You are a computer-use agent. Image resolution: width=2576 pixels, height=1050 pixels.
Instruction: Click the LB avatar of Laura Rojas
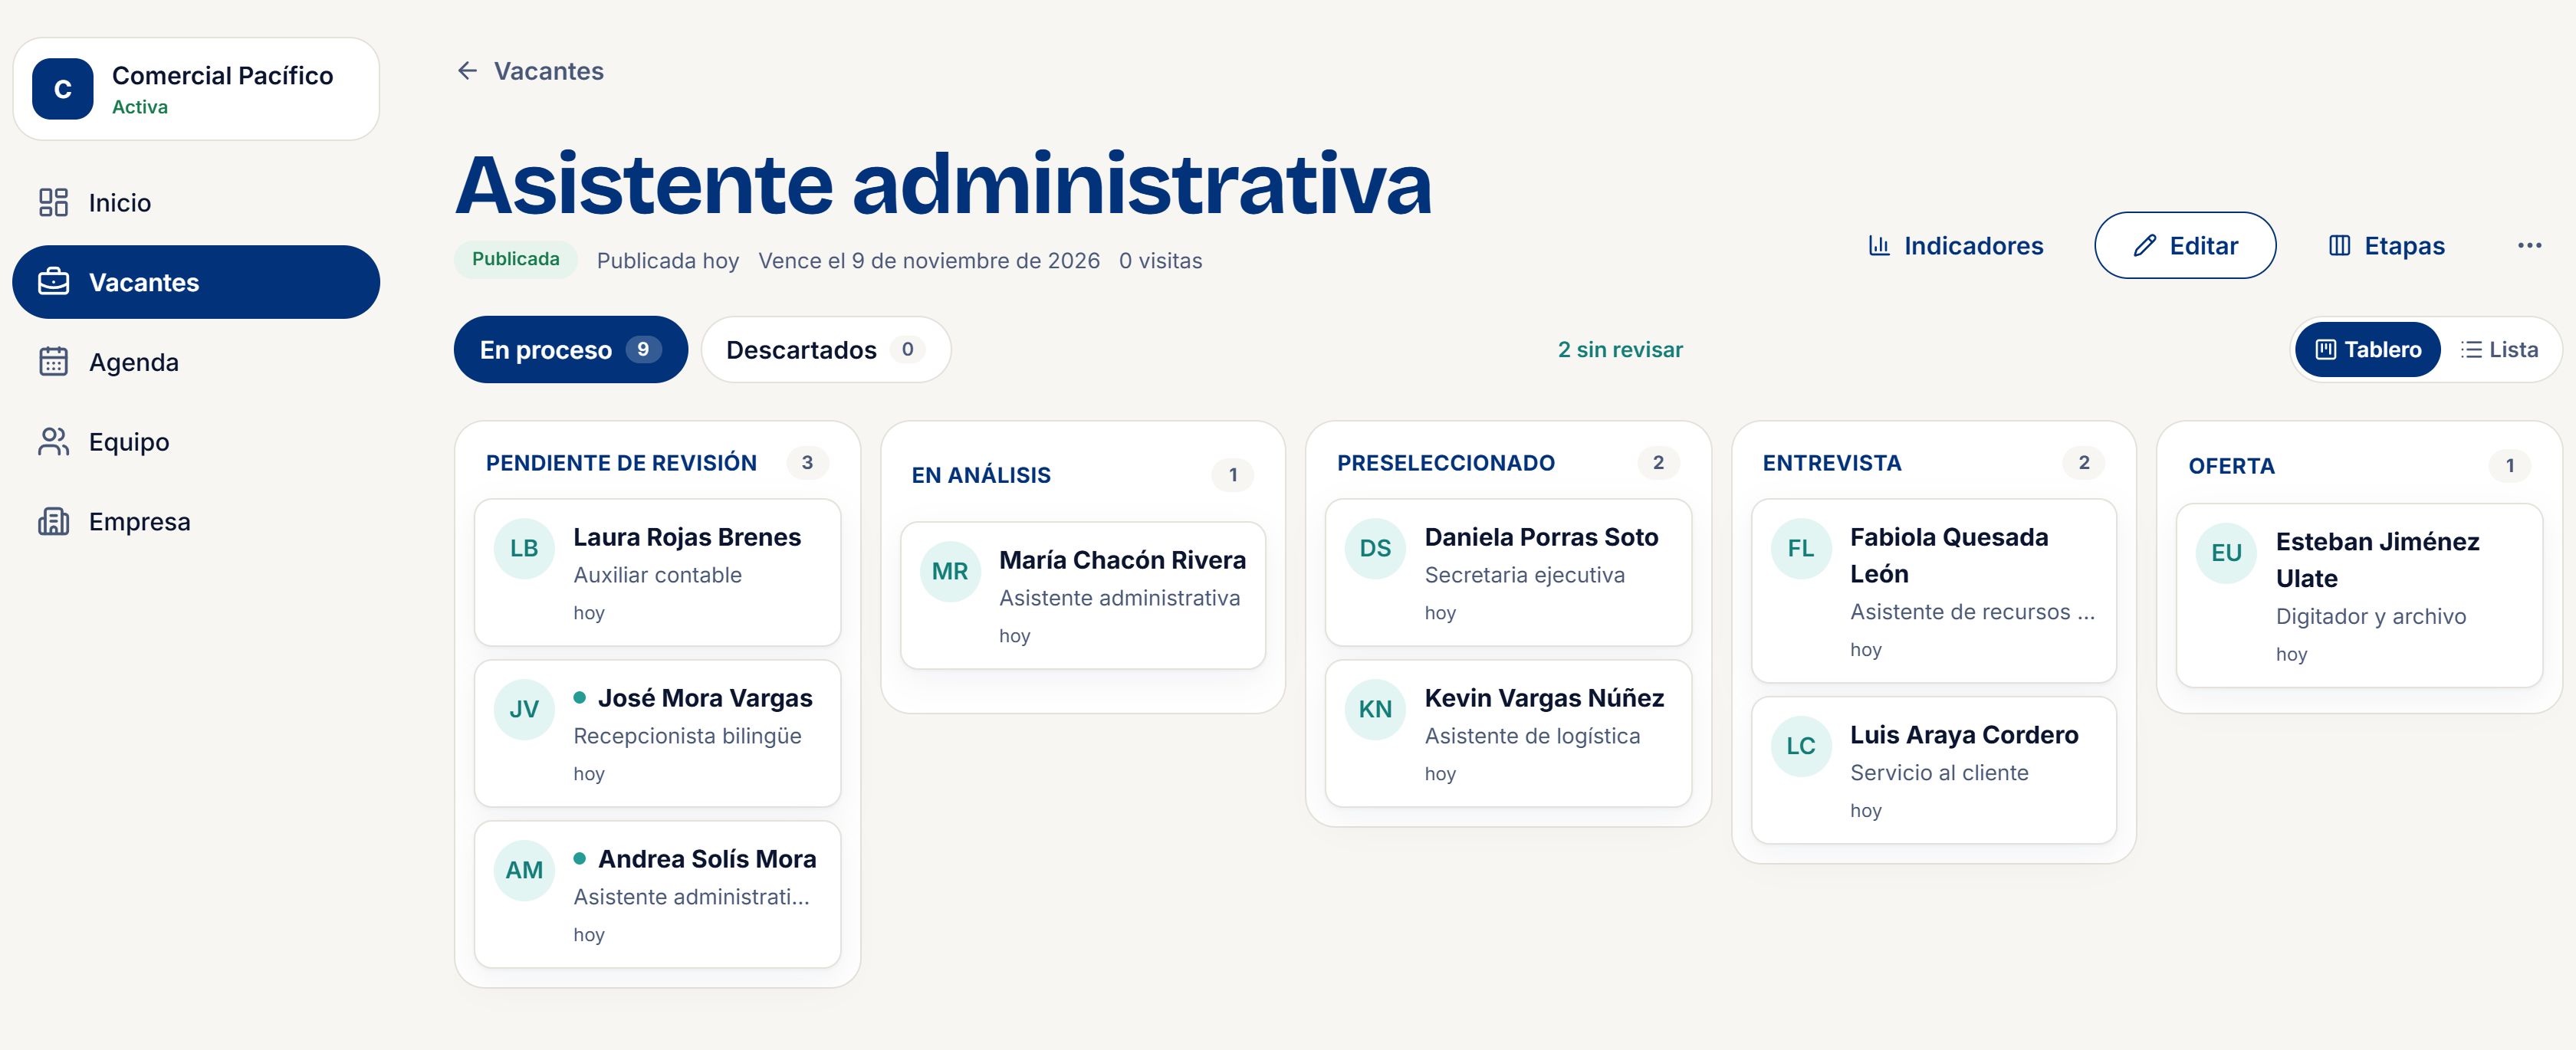point(524,548)
